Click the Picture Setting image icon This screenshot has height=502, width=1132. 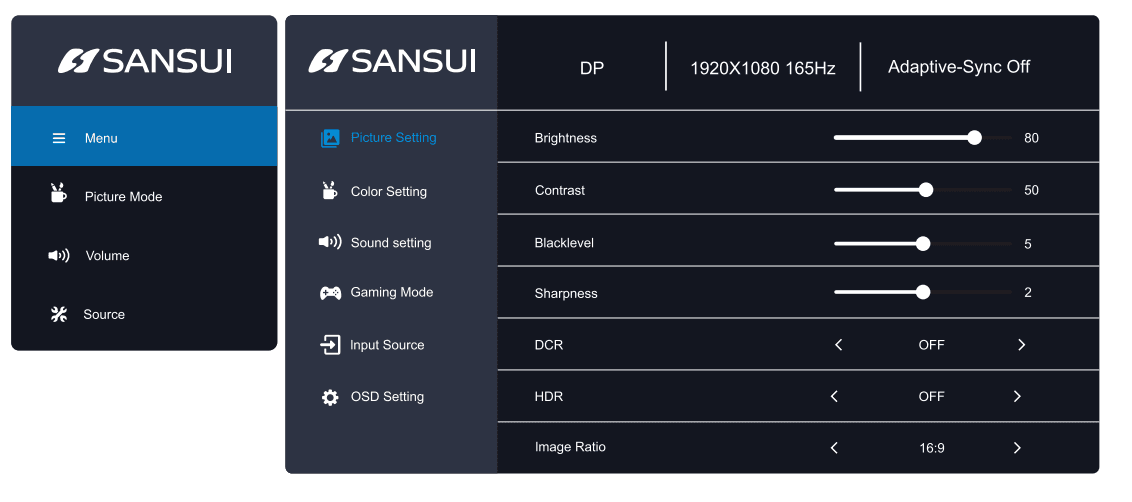point(330,138)
